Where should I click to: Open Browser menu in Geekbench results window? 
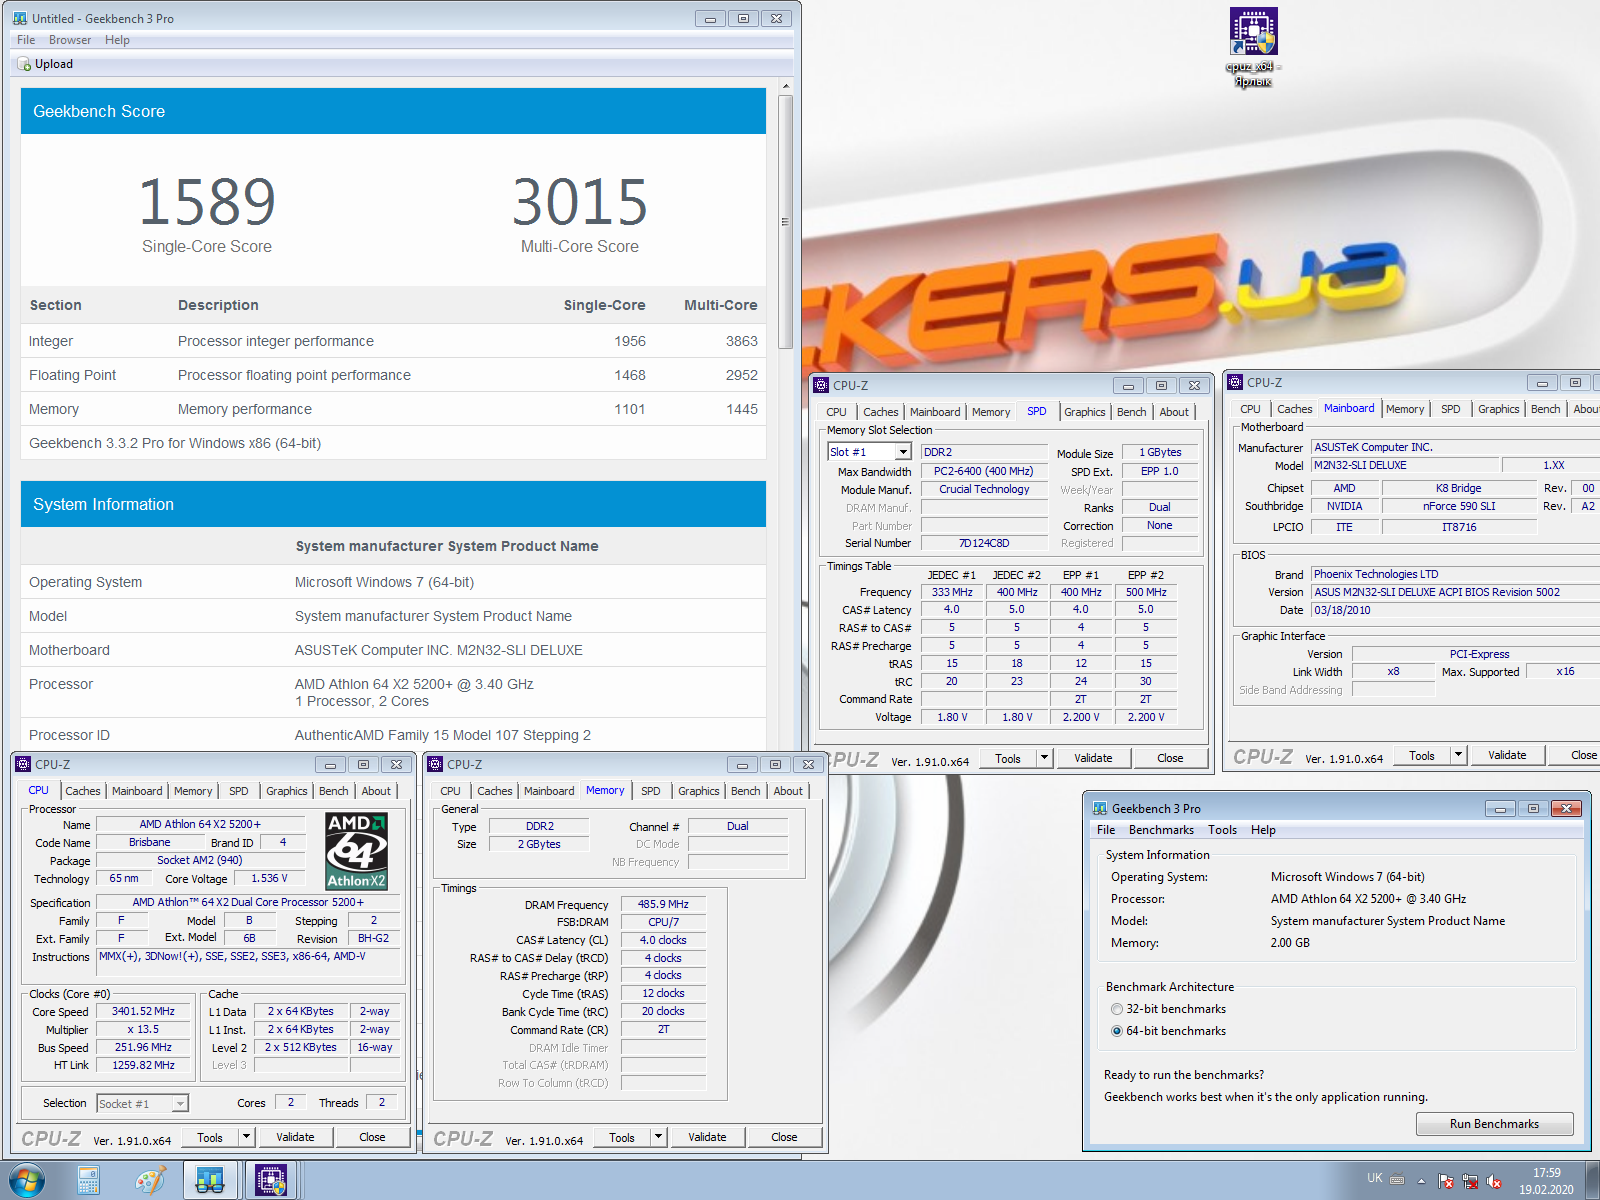click(x=70, y=40)
